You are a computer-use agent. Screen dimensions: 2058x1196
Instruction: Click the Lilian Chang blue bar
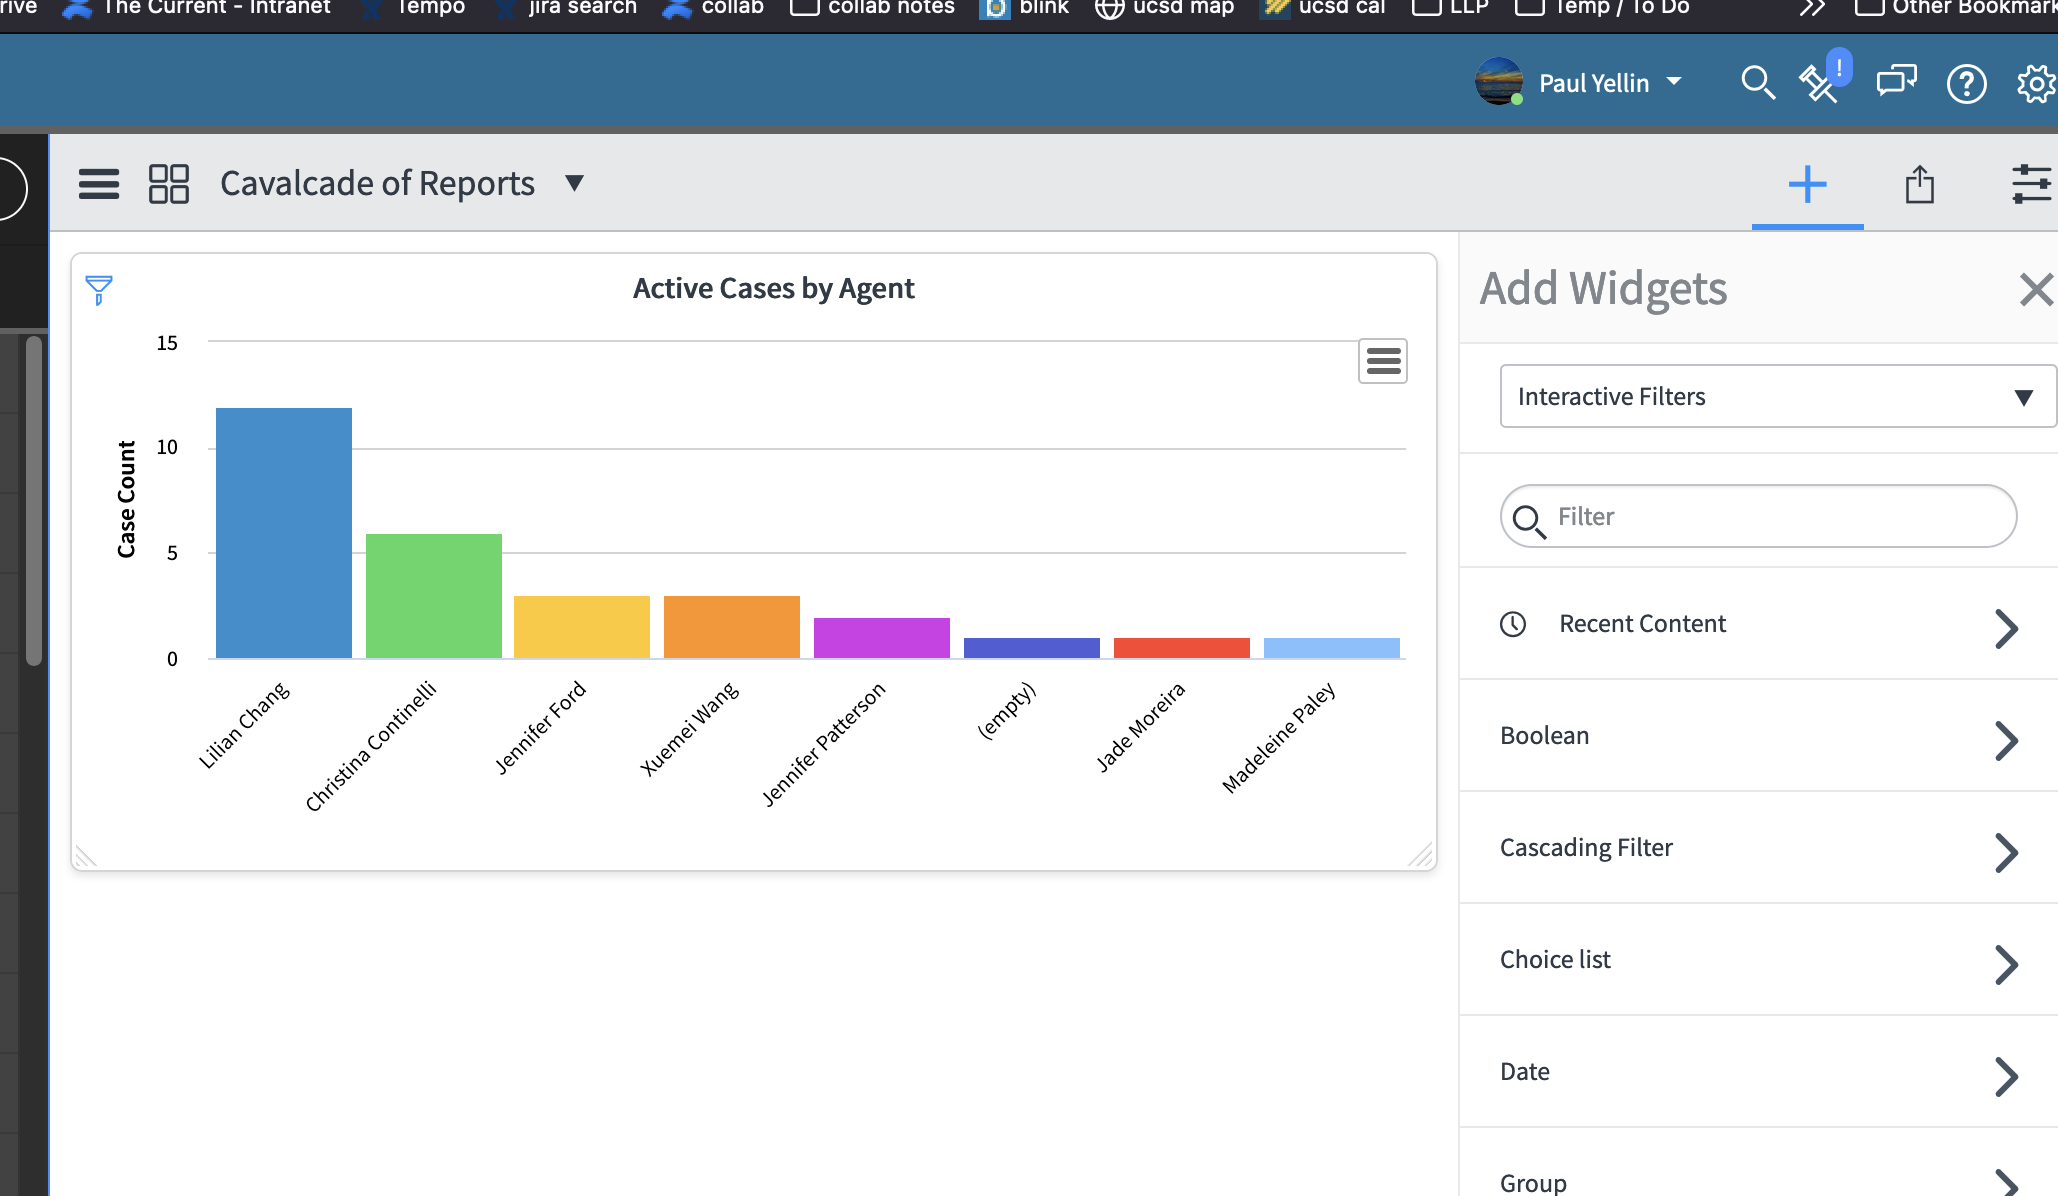[x=284, y=533]
